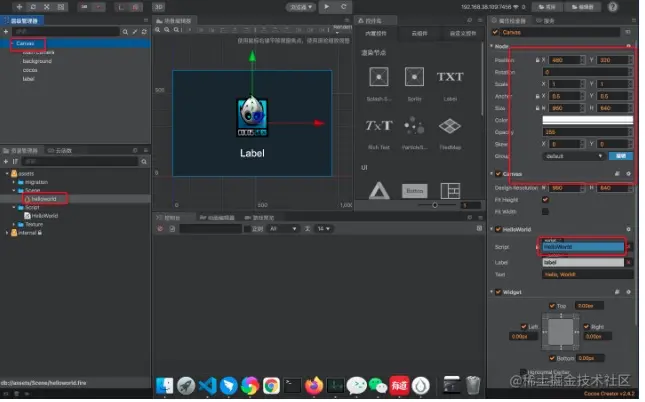Pick the Splash Sprite node from library
The image size is (645, 402).
(379, 77)
